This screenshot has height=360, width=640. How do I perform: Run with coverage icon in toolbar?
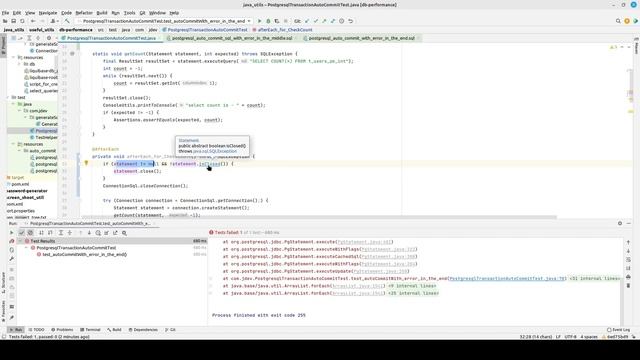click(x=277, y=21)
